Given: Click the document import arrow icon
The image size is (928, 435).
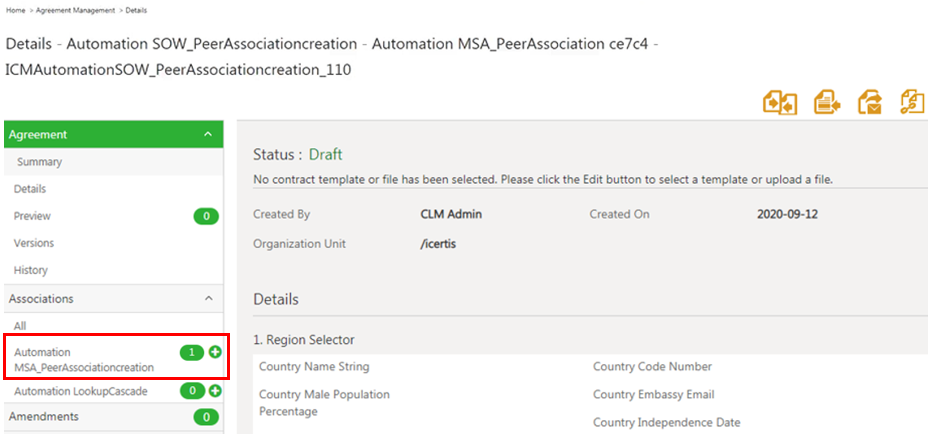Looking at the screenshot, I should (x=827, y=101).
